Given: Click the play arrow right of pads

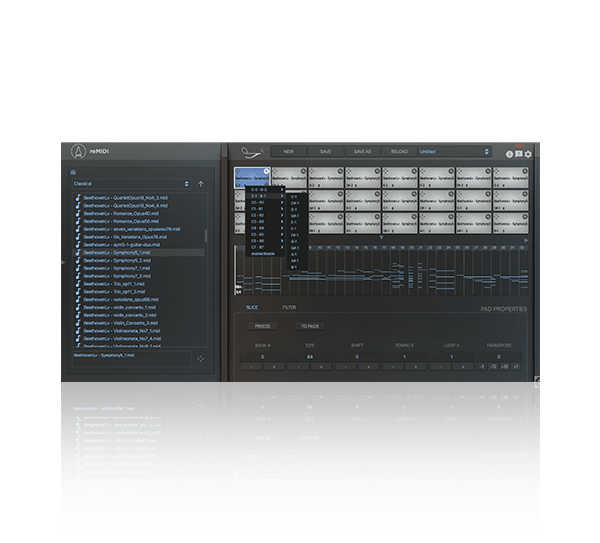Looking at the screenshot, I should click(x=524, y=240).
